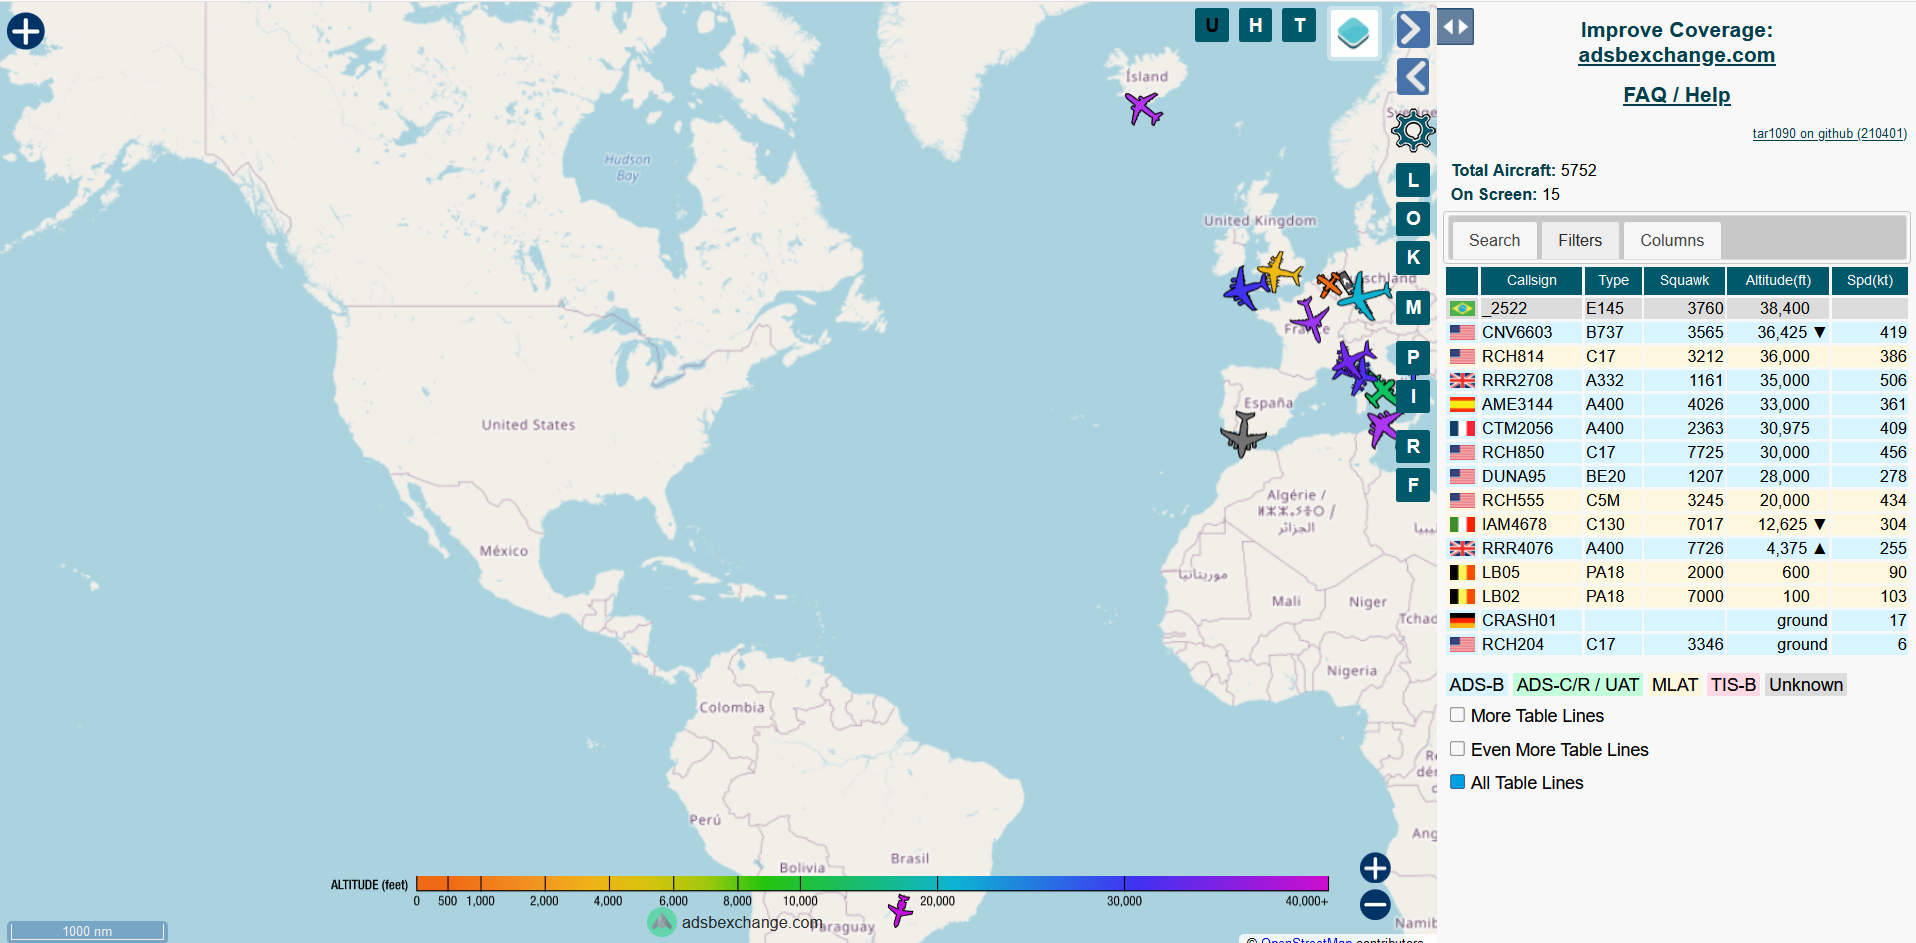Select the IAM4678 aircraft row
Screen dimensions: 1916x943
1677,524
